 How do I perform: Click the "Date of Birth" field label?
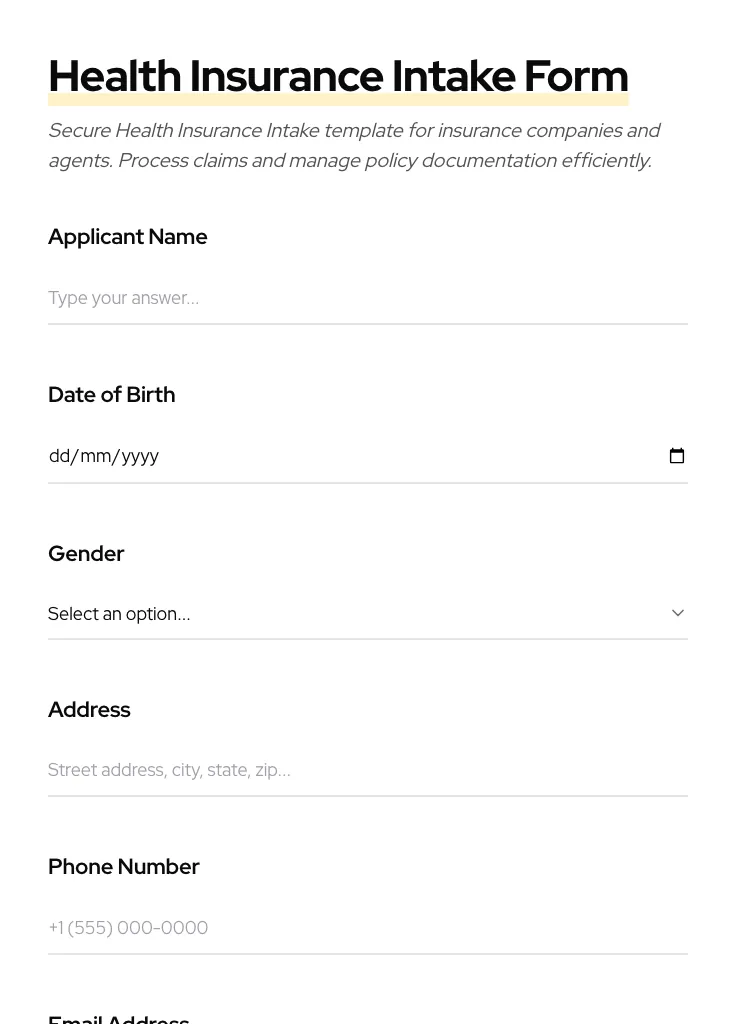[111, 395]
